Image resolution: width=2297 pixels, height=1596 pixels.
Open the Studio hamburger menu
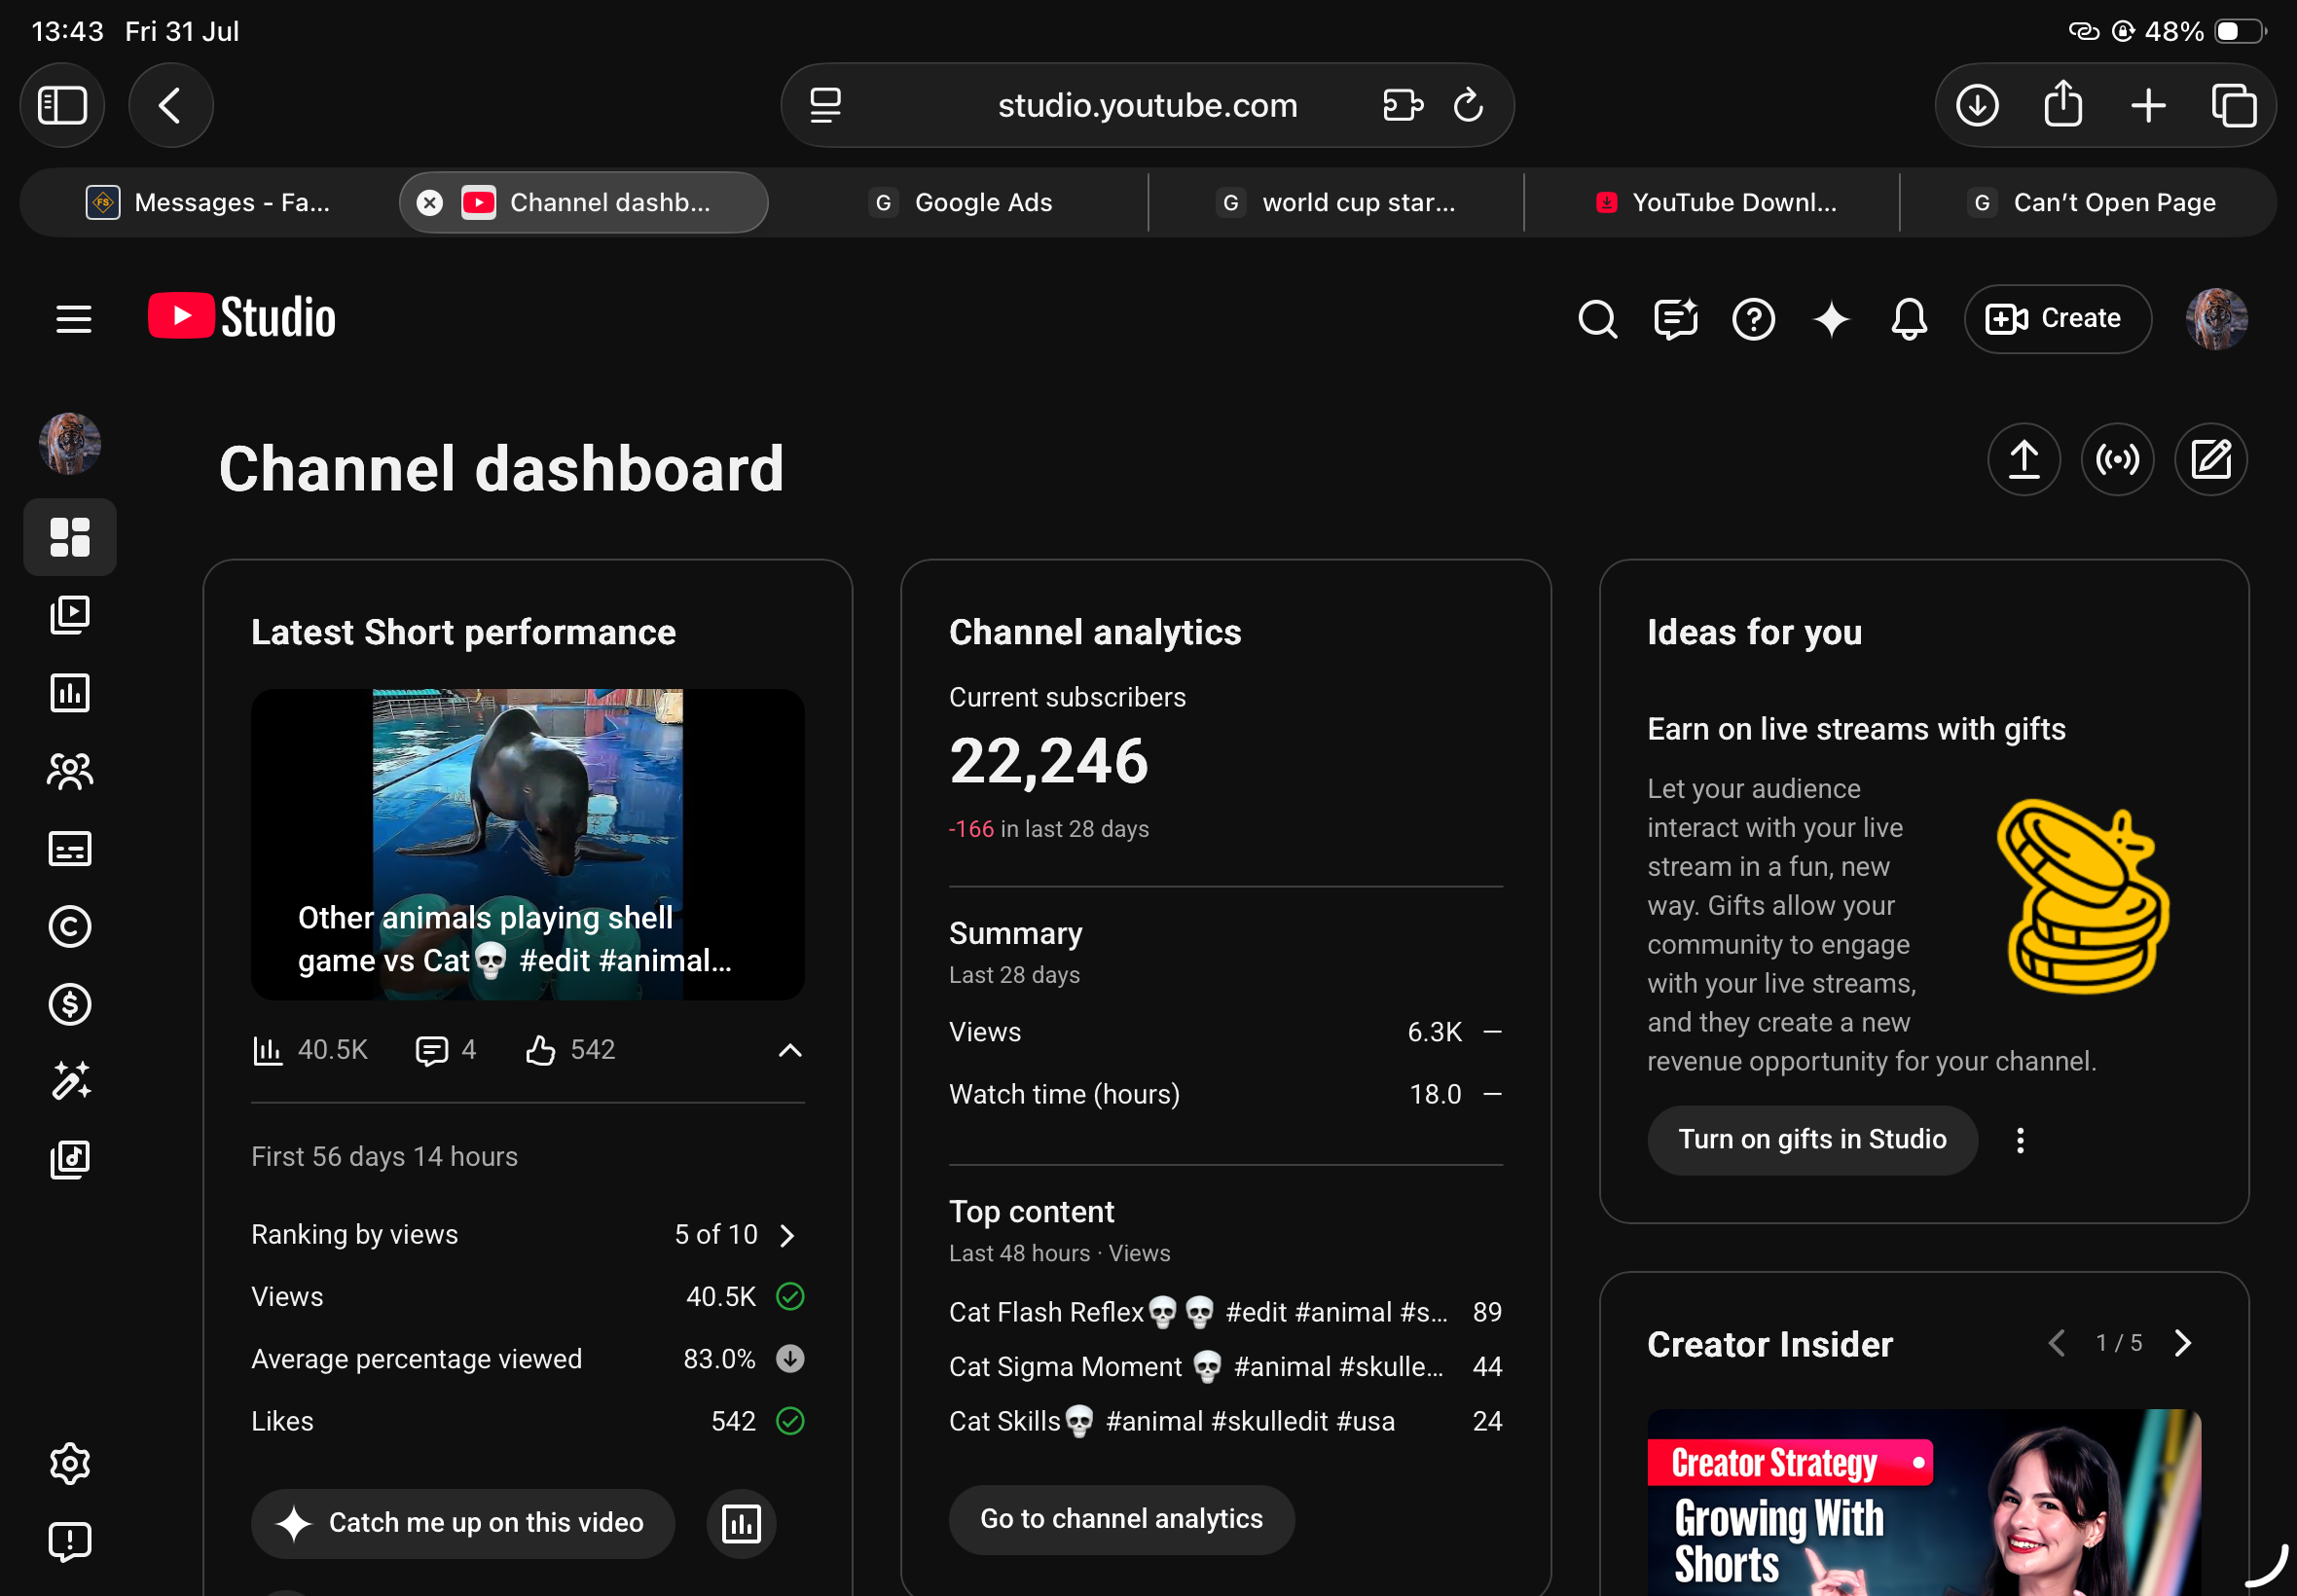tap(73, 319)
